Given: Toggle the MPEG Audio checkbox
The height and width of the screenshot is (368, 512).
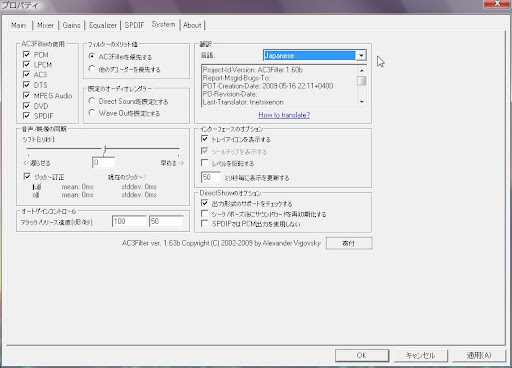Looking at the screenshot, I should (x=27, y=95).
